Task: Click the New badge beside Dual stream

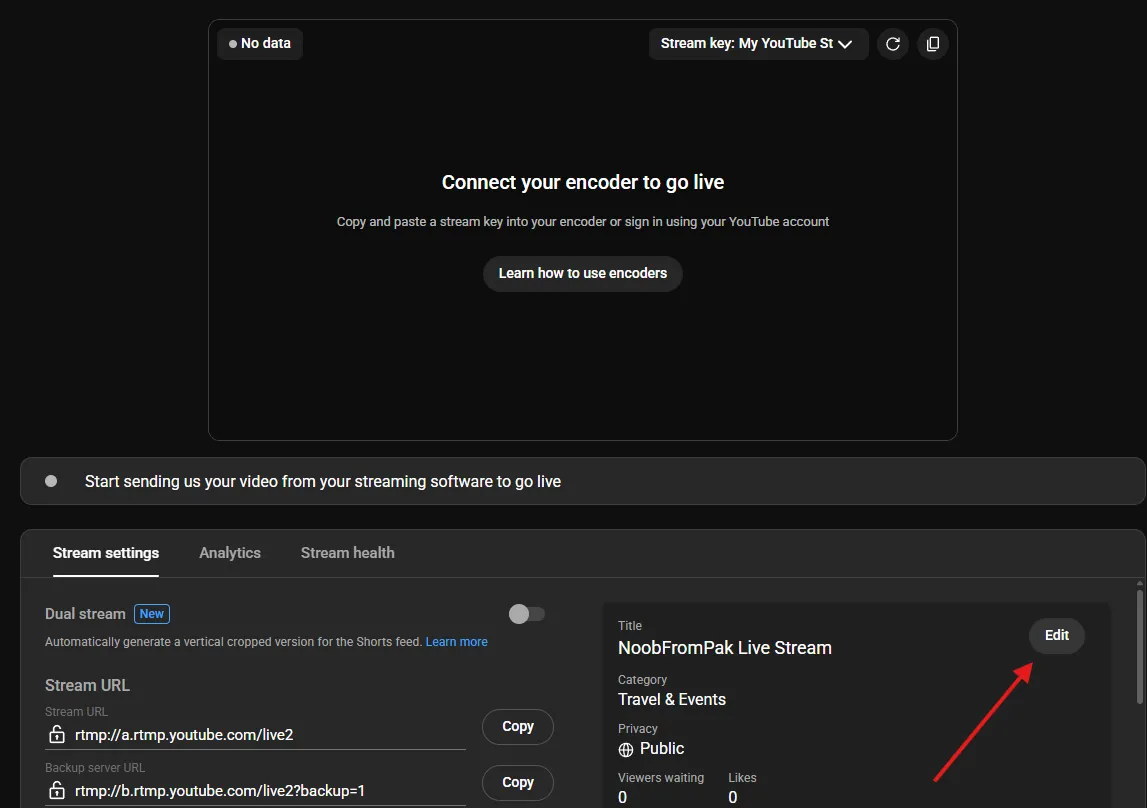Action: (151, 614)
